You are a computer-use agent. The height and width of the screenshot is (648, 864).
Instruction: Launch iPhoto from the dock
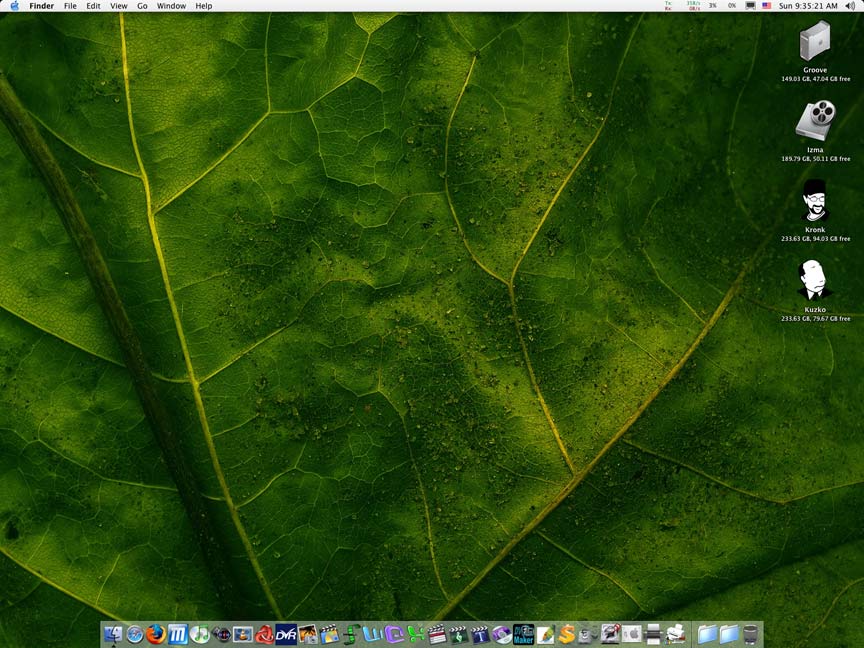pyautogui.click(x=308, y=634)
